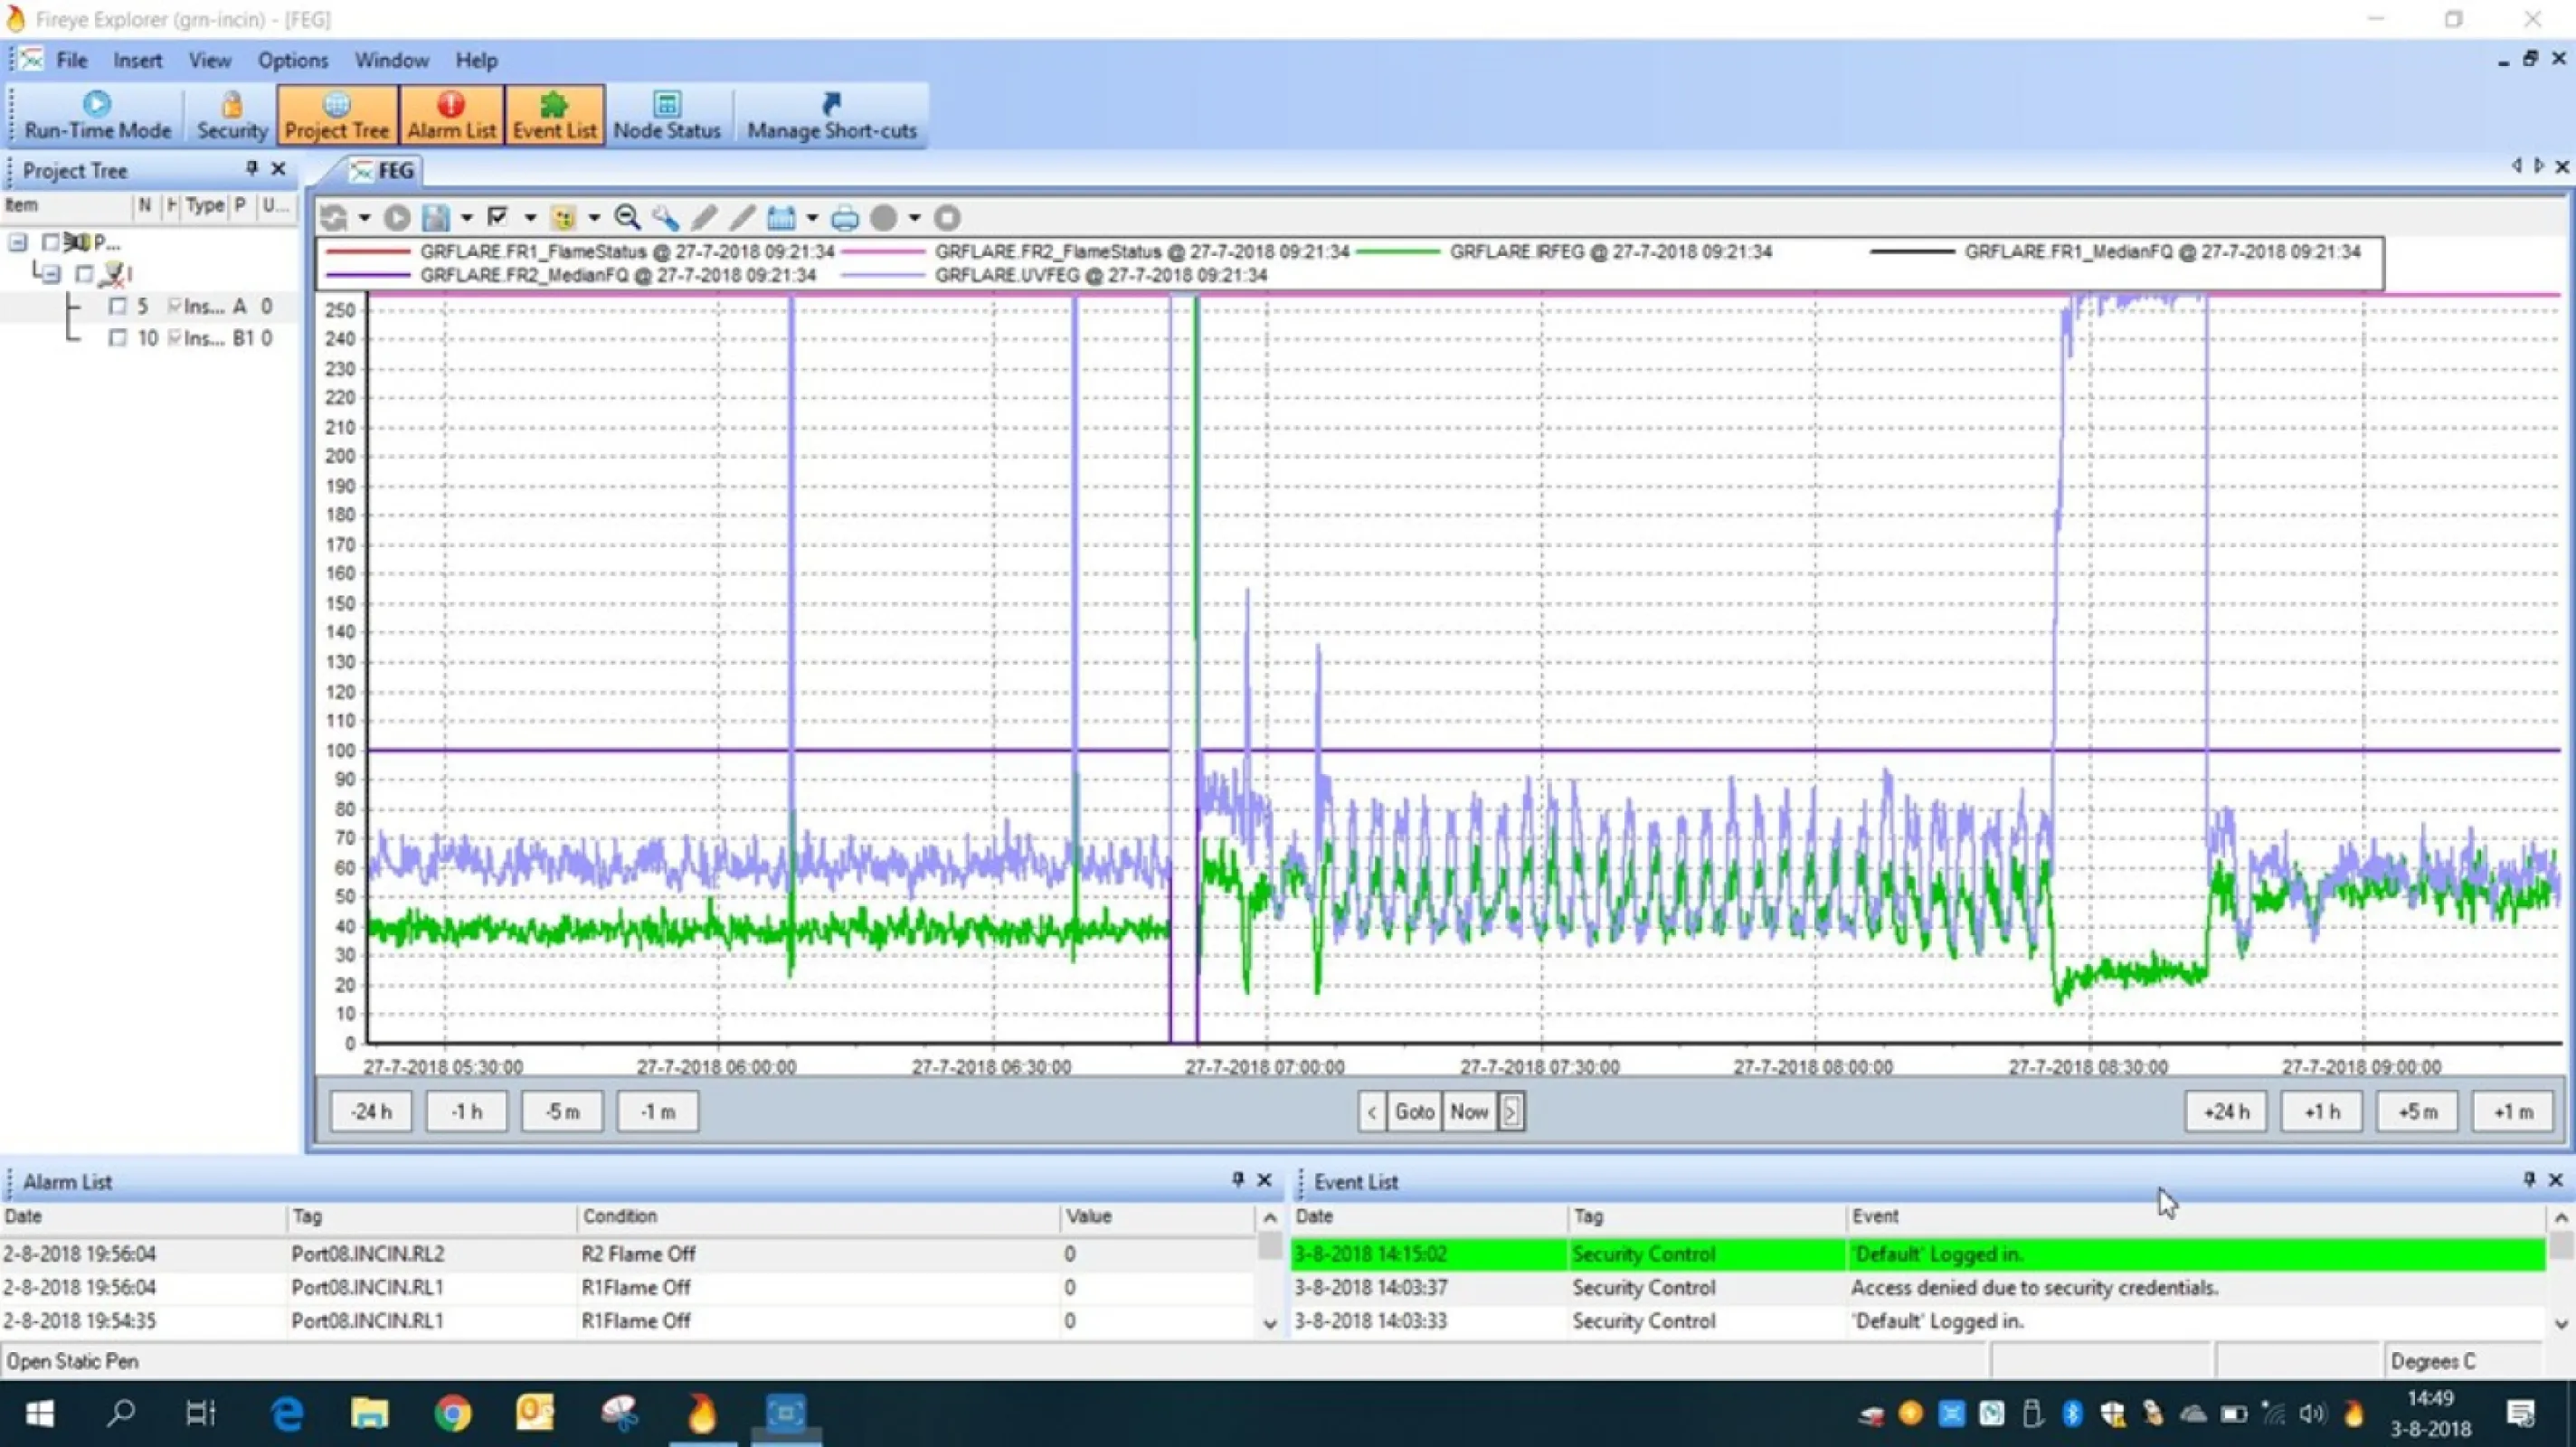This screenshot has width=2576, height=1447.
Task: Click the Now button below the chart
Action: click(x=1468, y=1112)
